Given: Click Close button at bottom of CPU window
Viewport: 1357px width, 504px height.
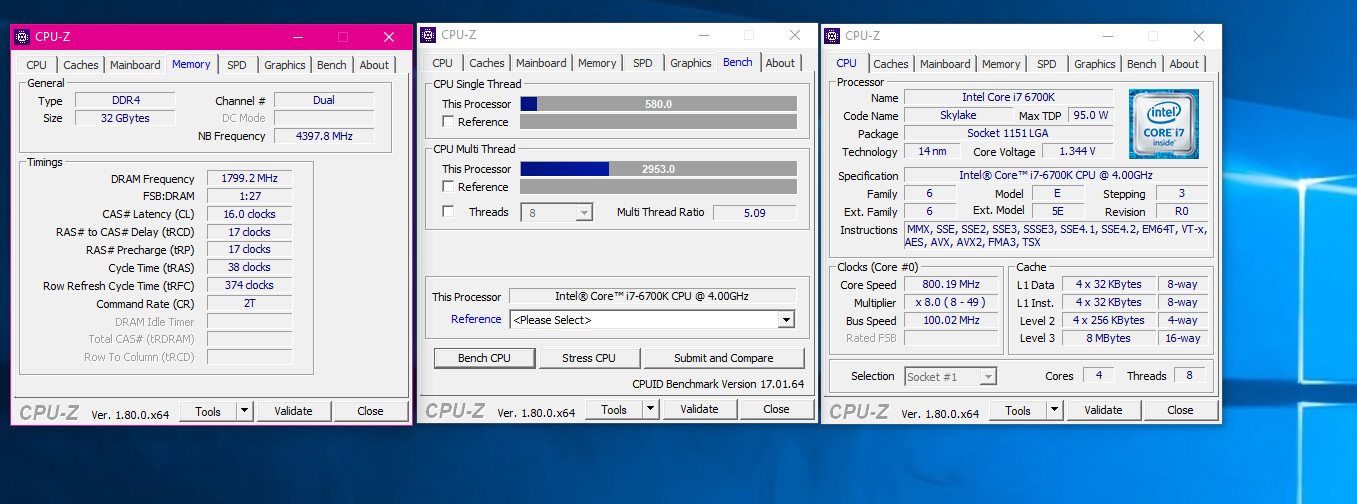Looking at the screenshot, I should click(1180, 410).
